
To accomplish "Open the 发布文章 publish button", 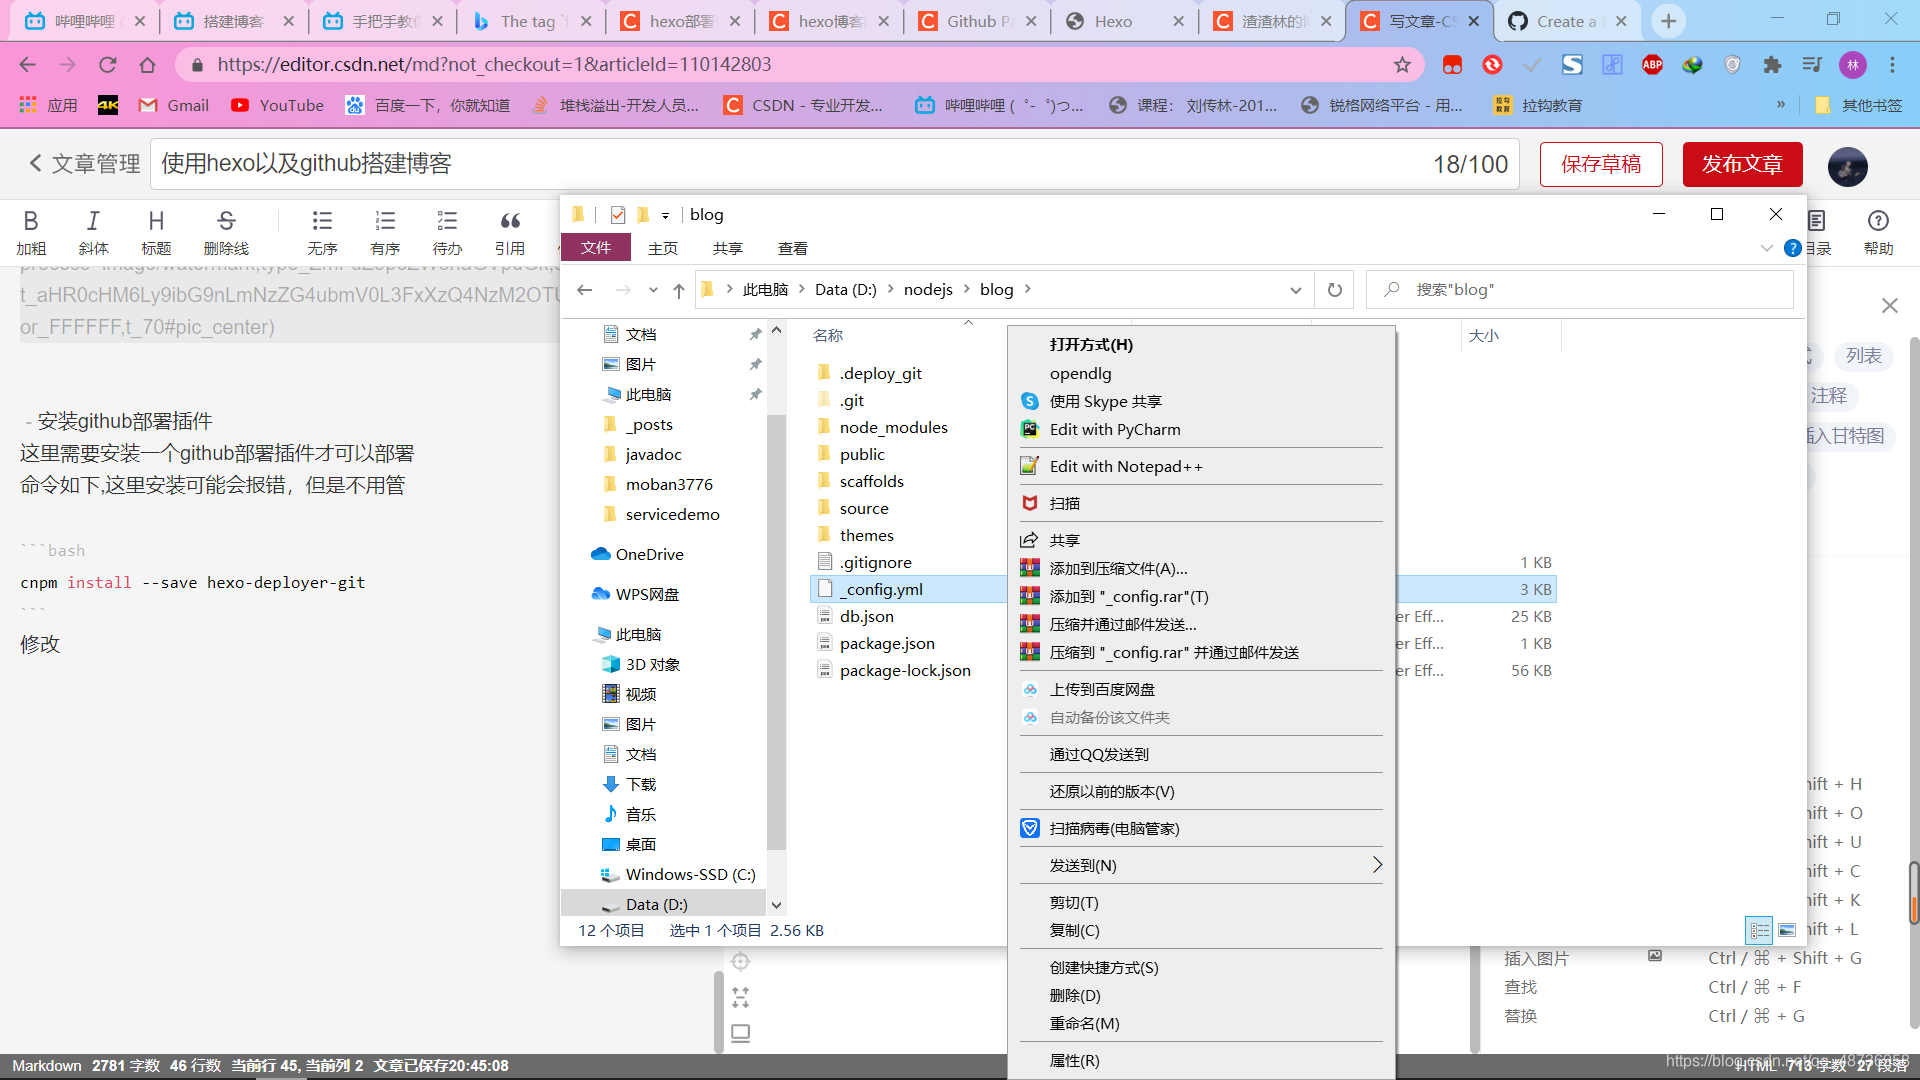I will (x=1743, y=162).
